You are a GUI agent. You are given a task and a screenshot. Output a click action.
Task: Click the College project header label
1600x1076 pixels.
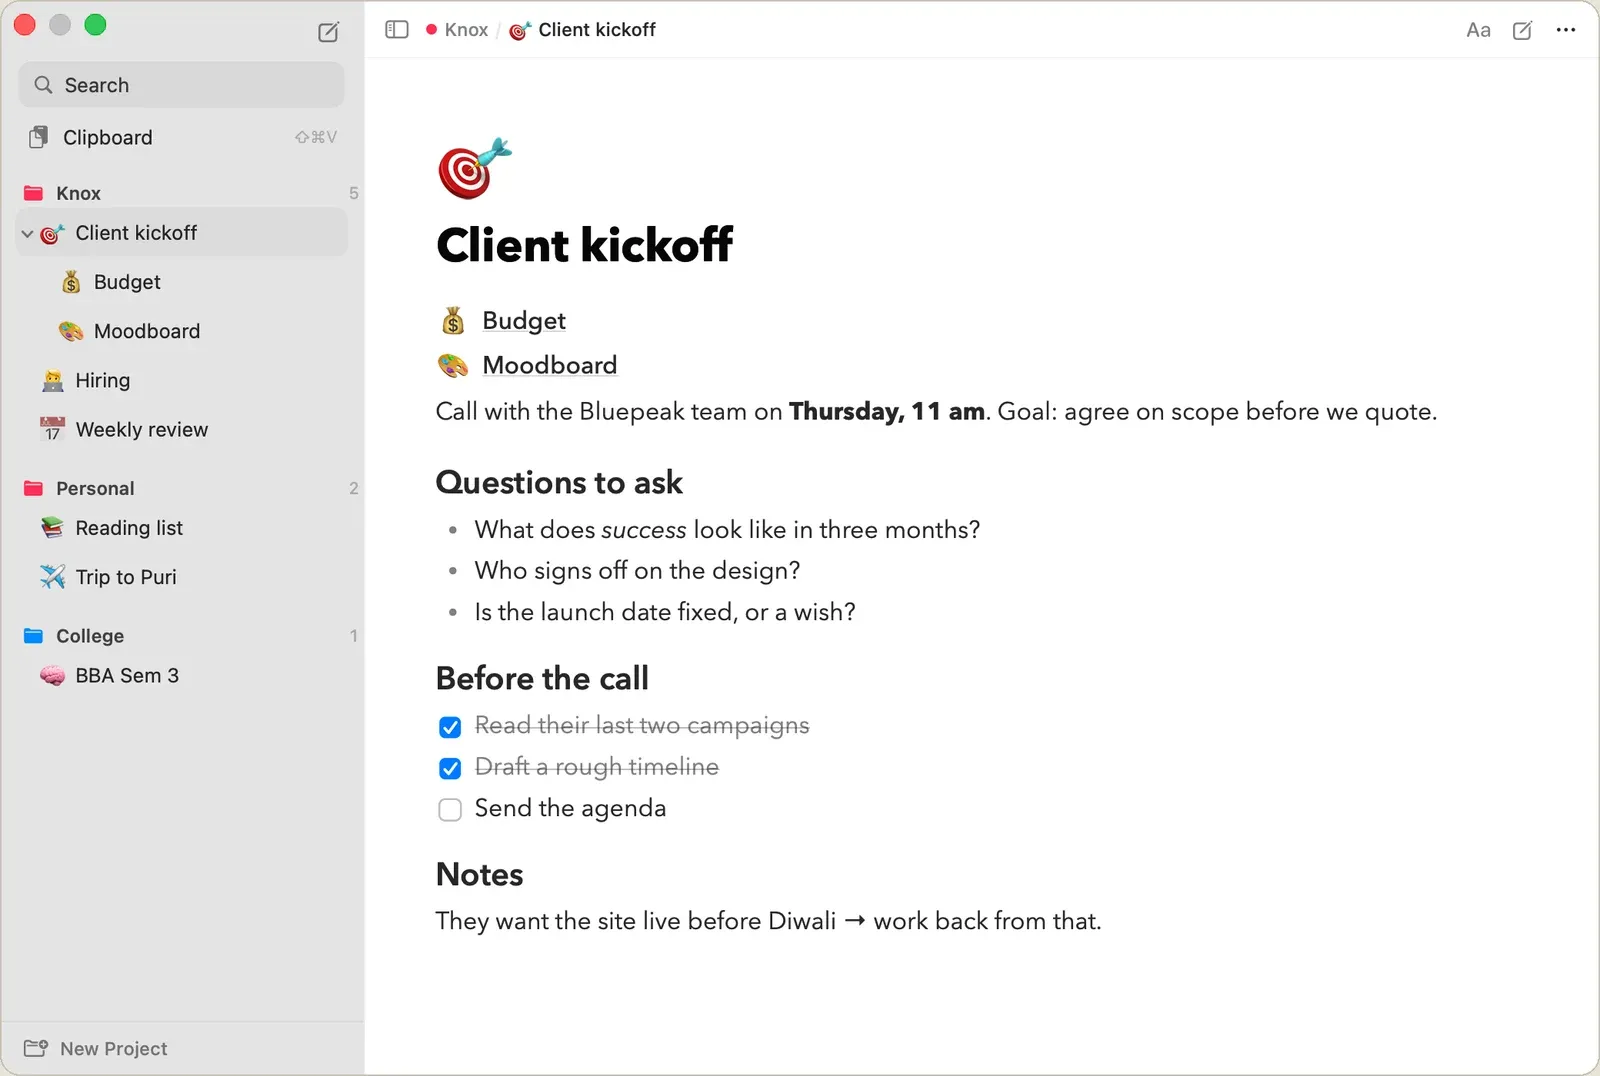pyautogui.click(x=90, y=636)
